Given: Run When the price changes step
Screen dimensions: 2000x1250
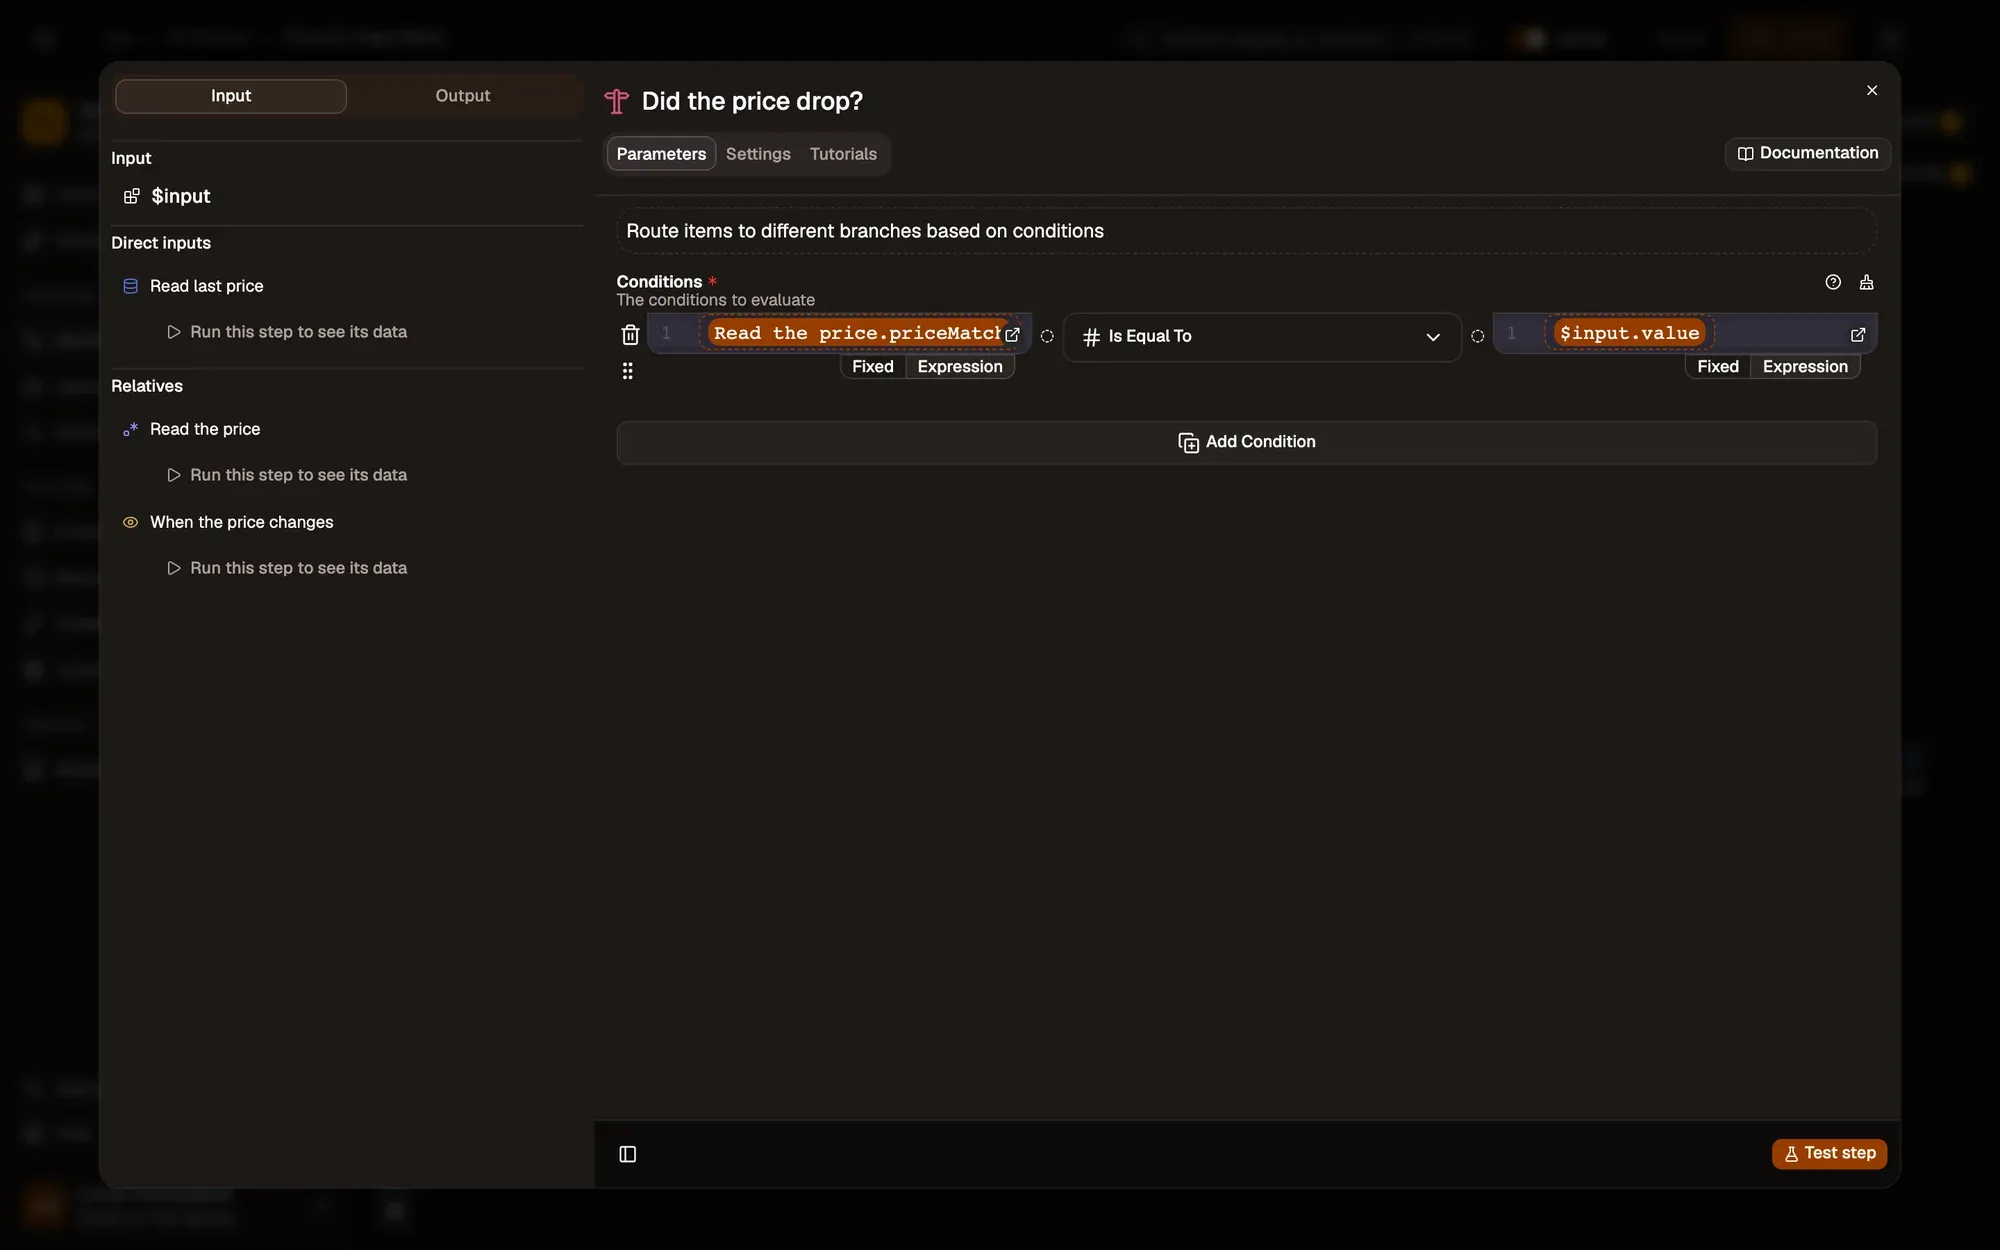Looking at the screenshot, I should coord(287,568).
